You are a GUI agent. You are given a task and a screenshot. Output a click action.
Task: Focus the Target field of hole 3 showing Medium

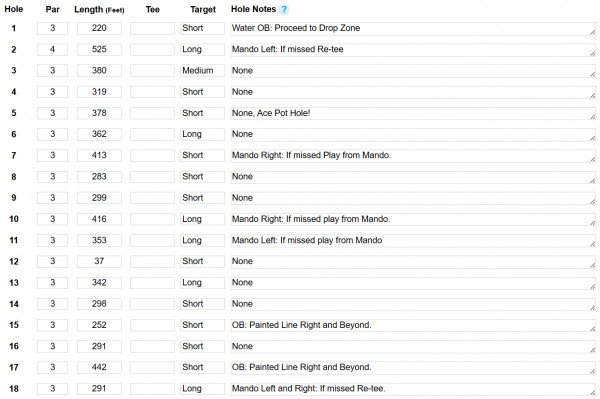pos(202,71)
